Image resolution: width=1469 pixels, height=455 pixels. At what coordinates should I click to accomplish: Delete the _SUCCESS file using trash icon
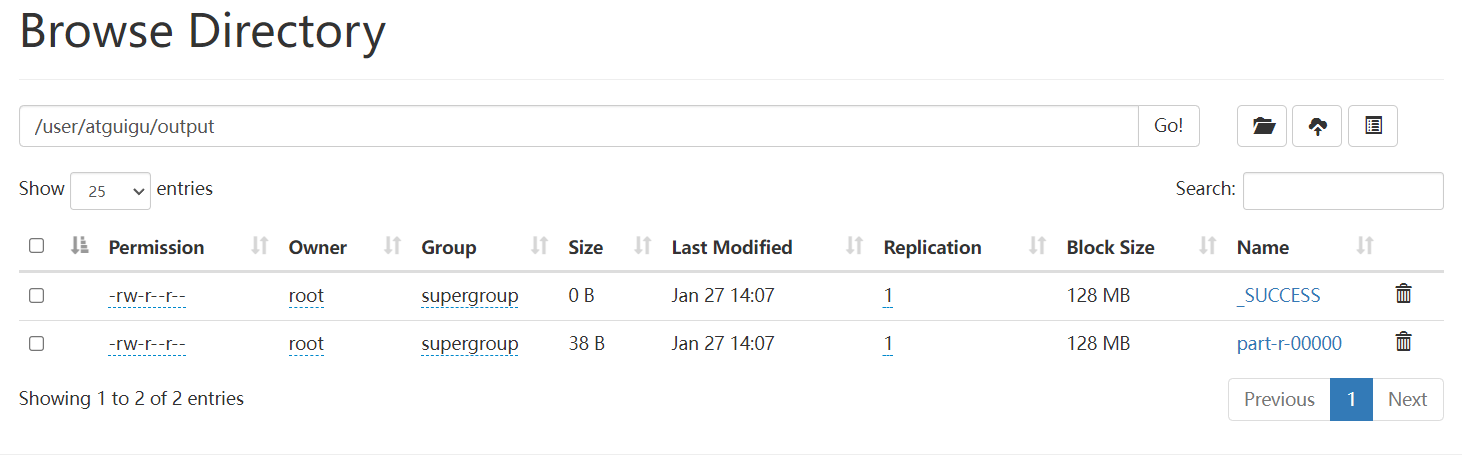[1404, 294]
